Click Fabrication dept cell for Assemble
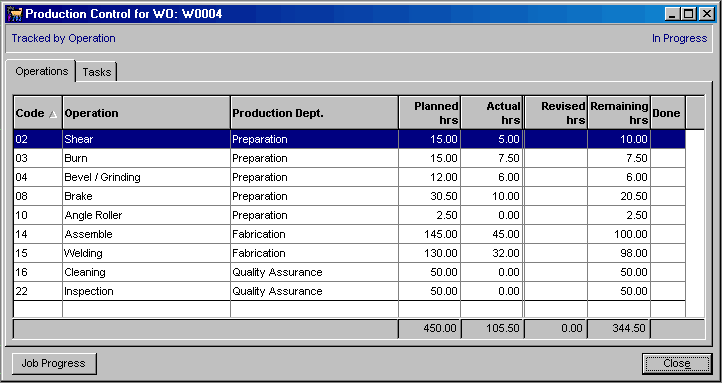The width and height of the screenshot is (722, 383). [x=314, y=234]
